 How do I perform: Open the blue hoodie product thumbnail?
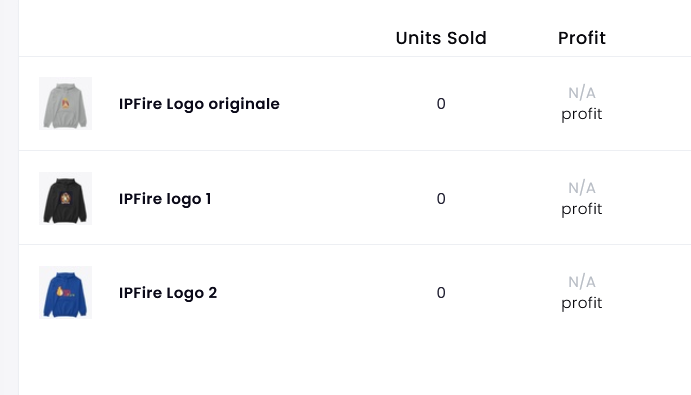(65, 292)
